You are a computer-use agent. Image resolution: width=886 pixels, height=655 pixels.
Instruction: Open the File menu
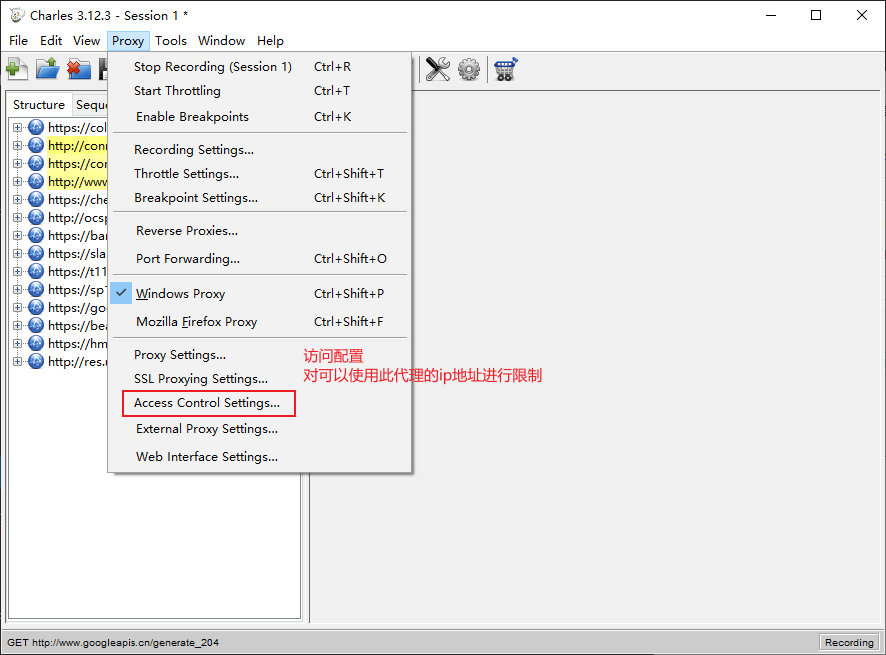pyautogui.click(x=18, y=41)
